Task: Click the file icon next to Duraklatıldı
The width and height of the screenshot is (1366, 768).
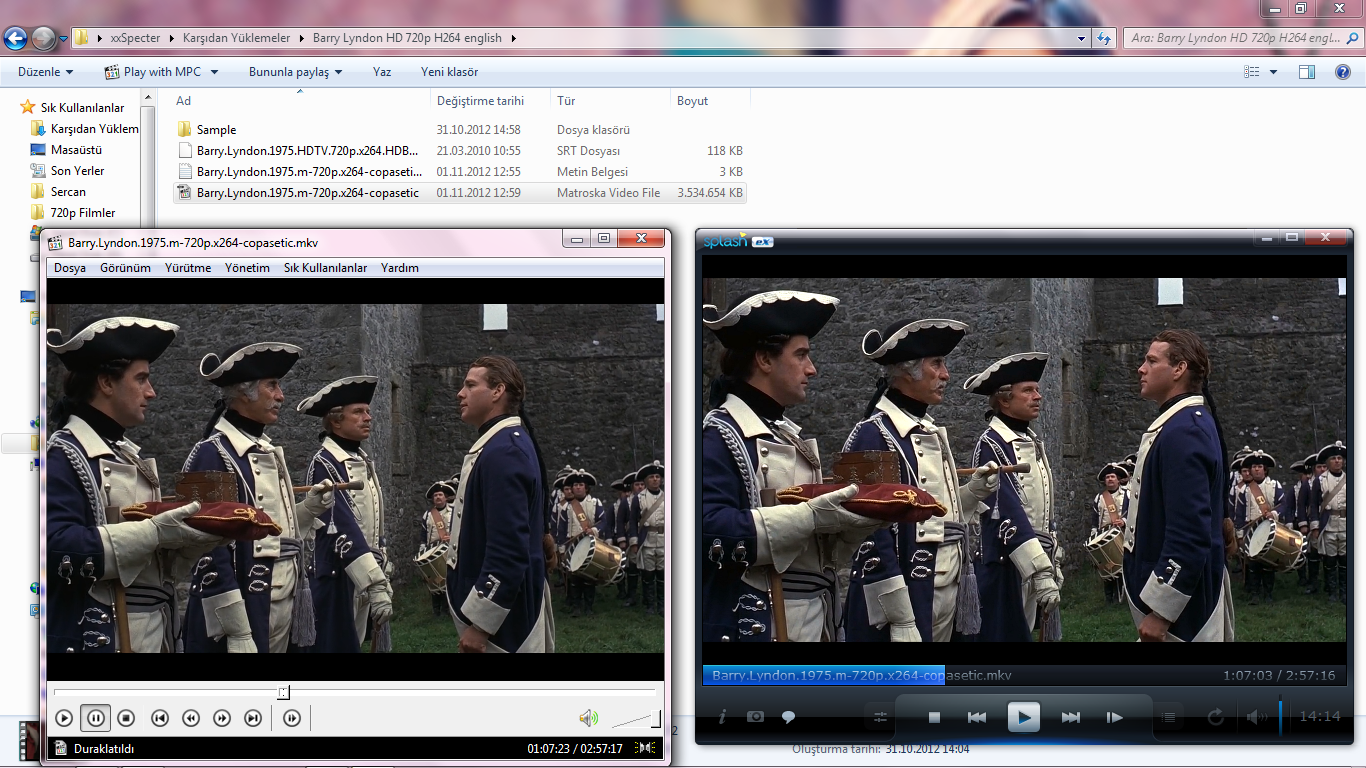Action: [60, 748]
